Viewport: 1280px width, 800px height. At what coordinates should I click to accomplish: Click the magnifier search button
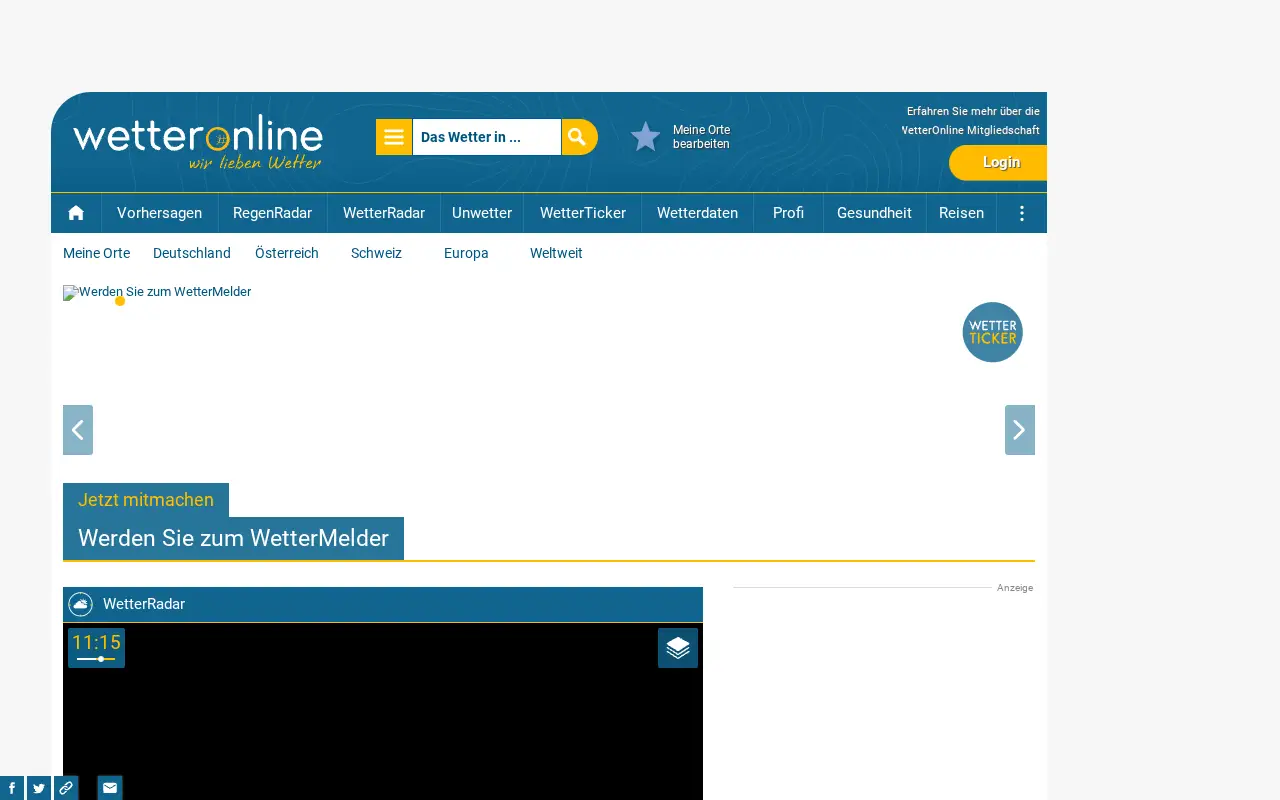[x=579, y=137]
